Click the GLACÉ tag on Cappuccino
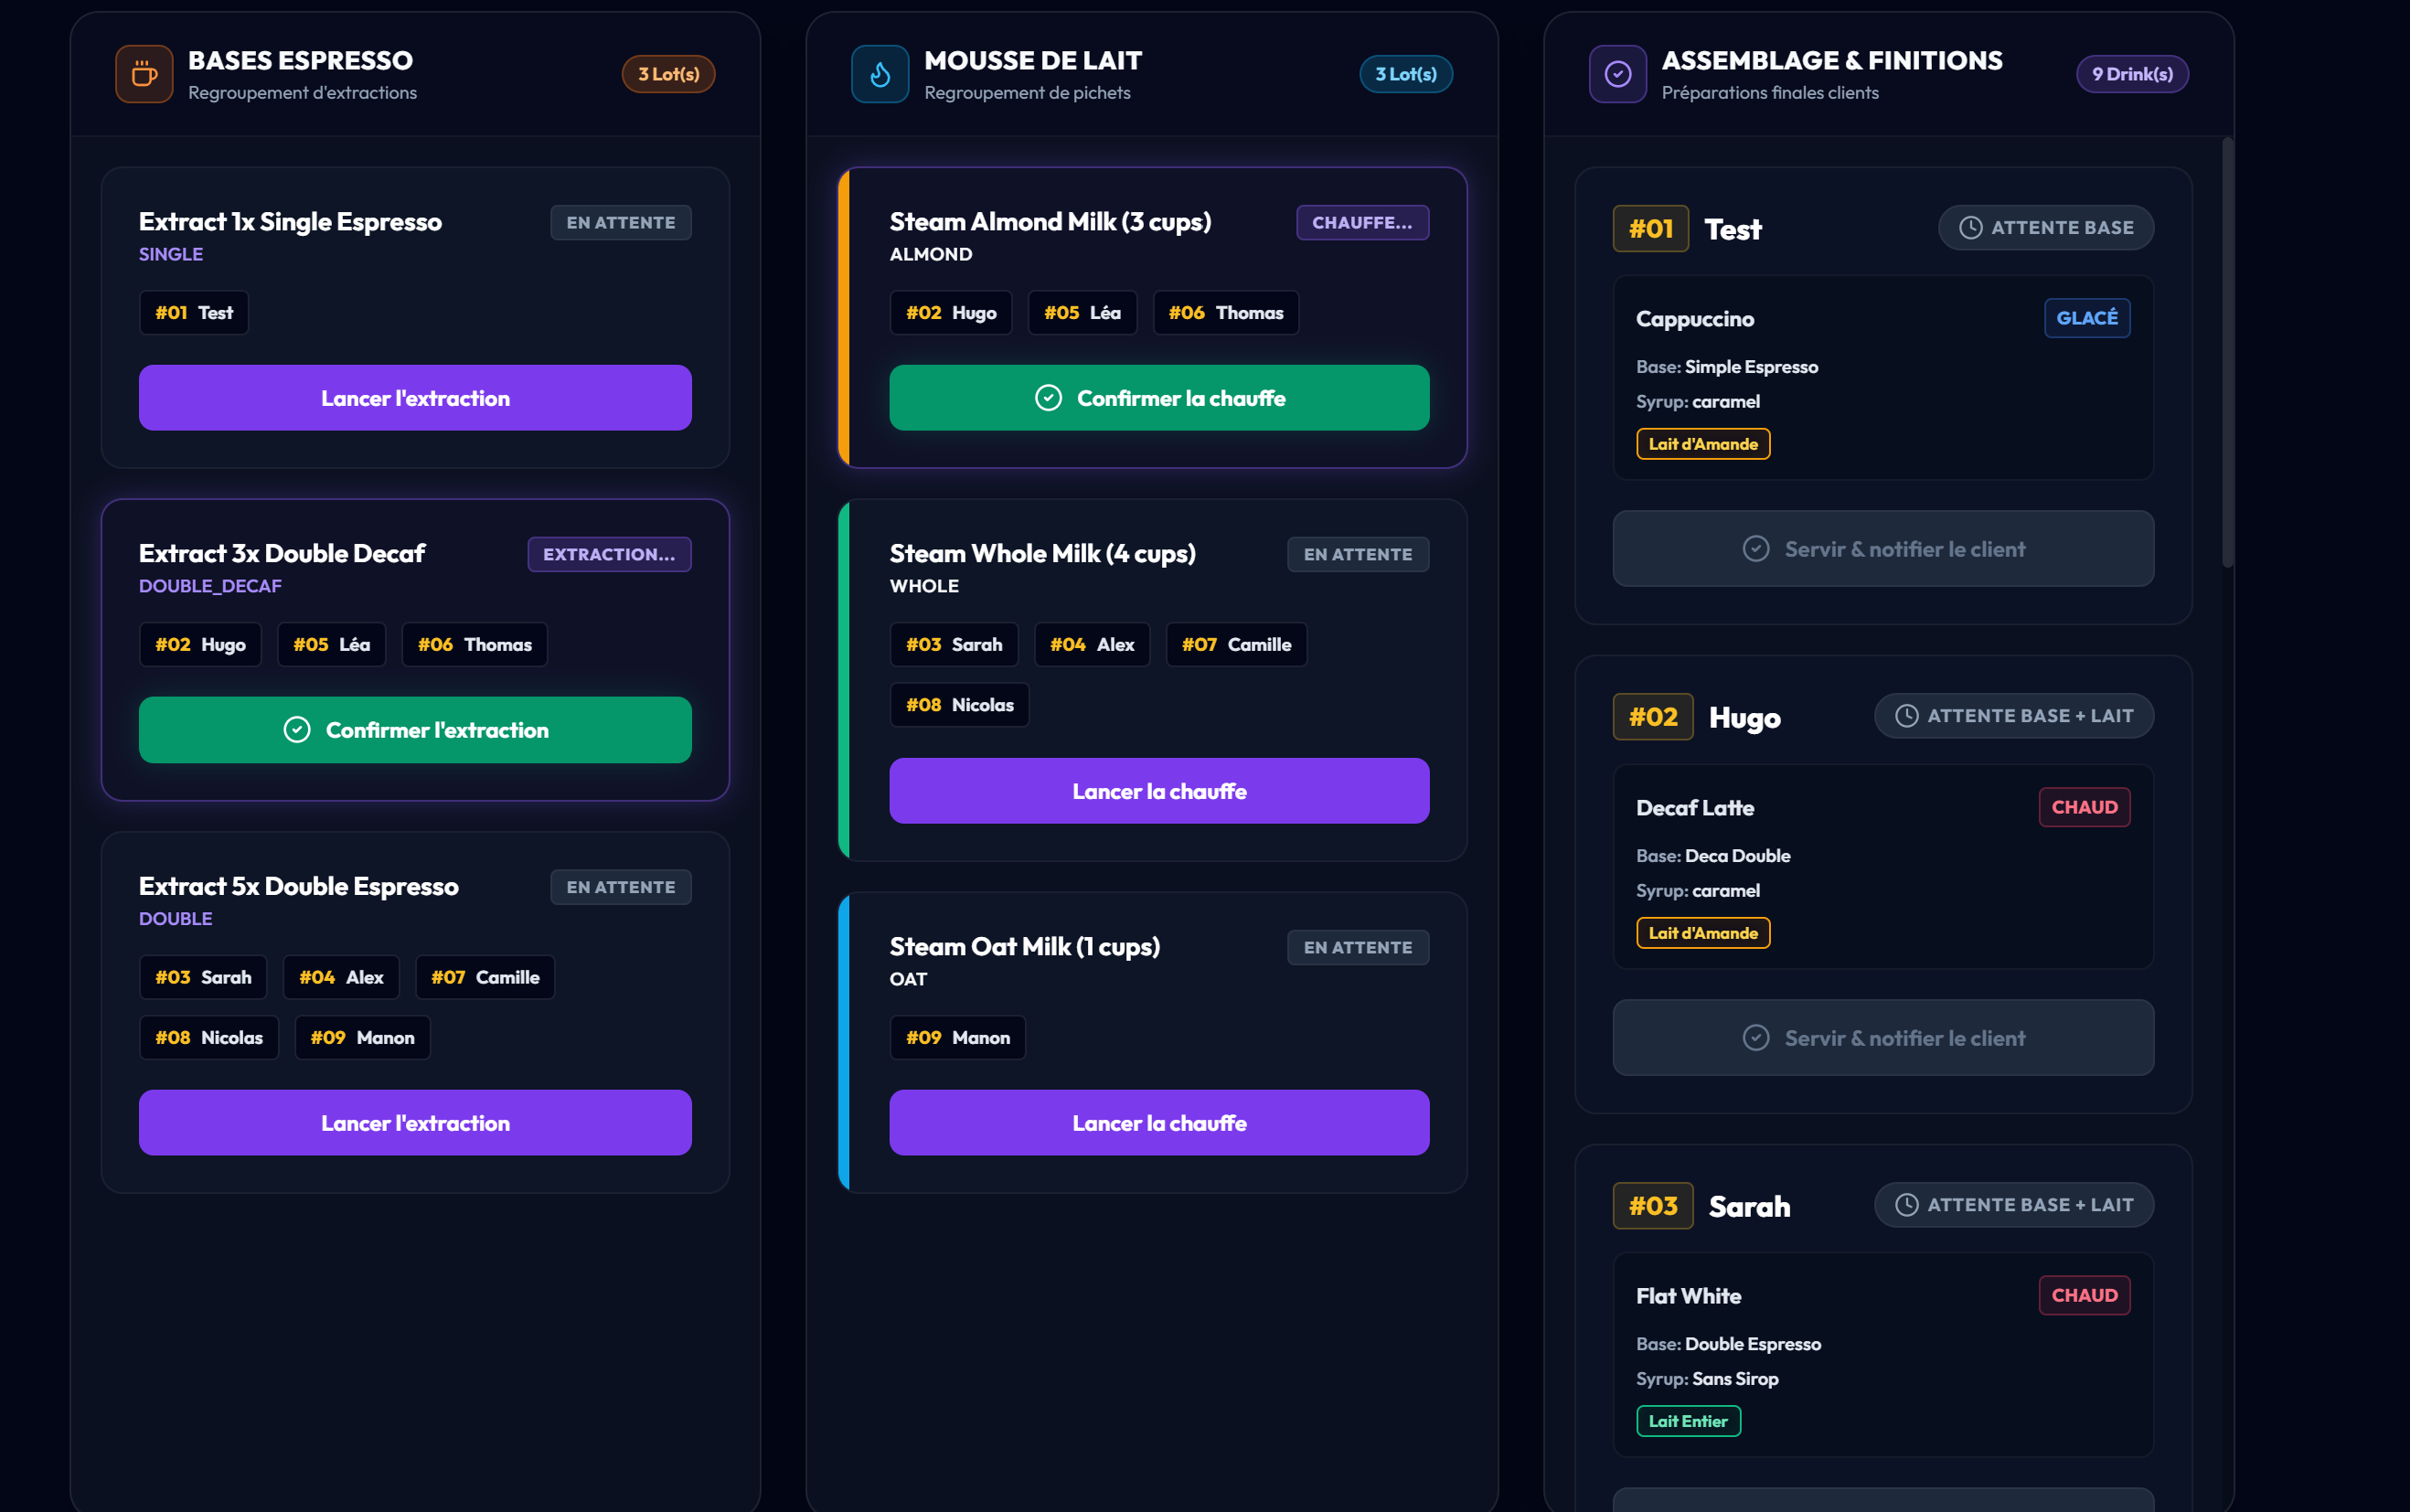The image size is (2410, 1512). click(x=2087, y=318)
